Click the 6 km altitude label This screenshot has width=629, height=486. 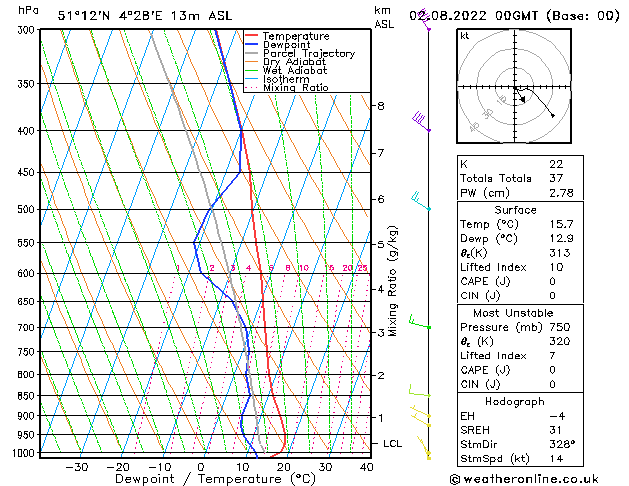[381, 199]
